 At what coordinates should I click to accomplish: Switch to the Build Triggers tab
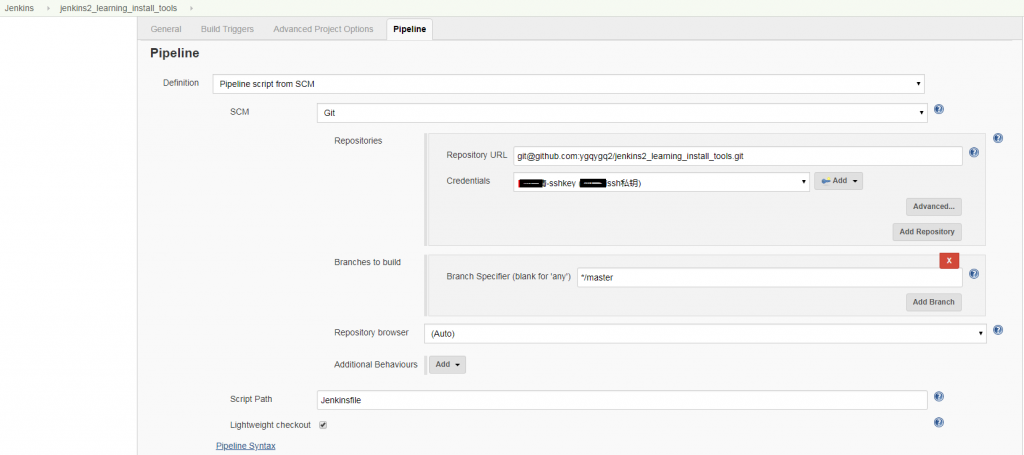[227, 29]
